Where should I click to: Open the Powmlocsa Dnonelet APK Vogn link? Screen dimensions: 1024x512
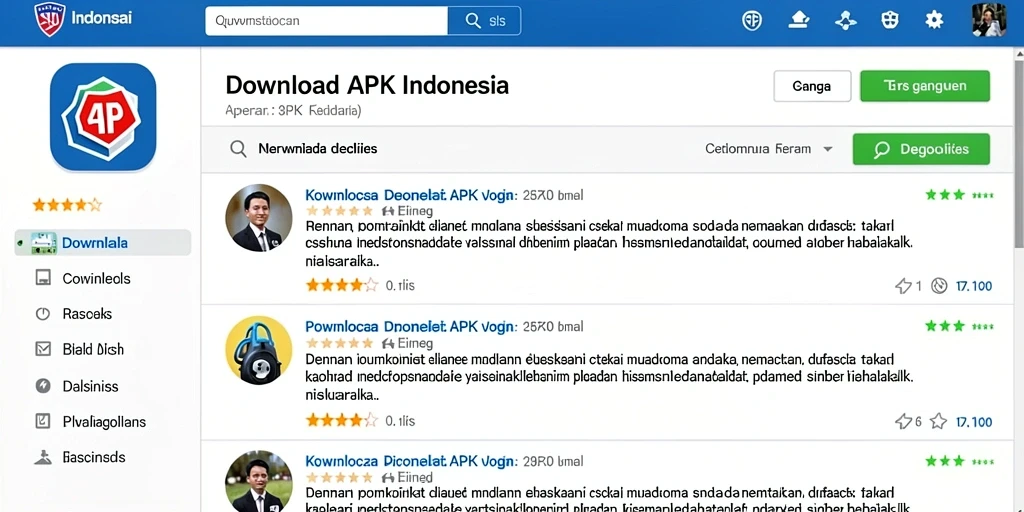tap(411, 326)
